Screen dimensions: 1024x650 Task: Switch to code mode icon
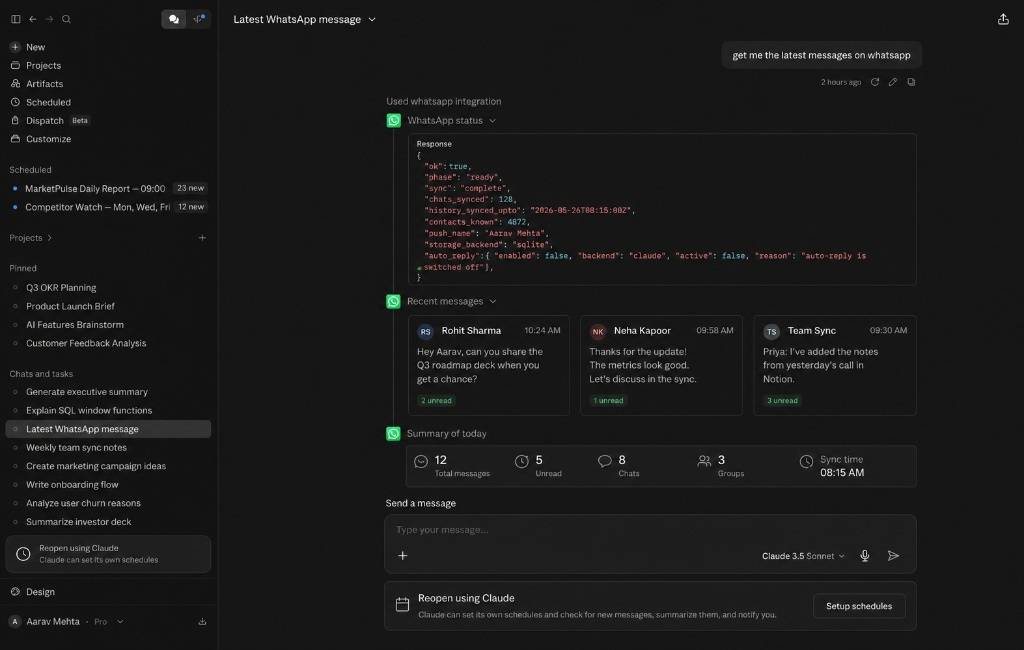(x=199, y=19)
